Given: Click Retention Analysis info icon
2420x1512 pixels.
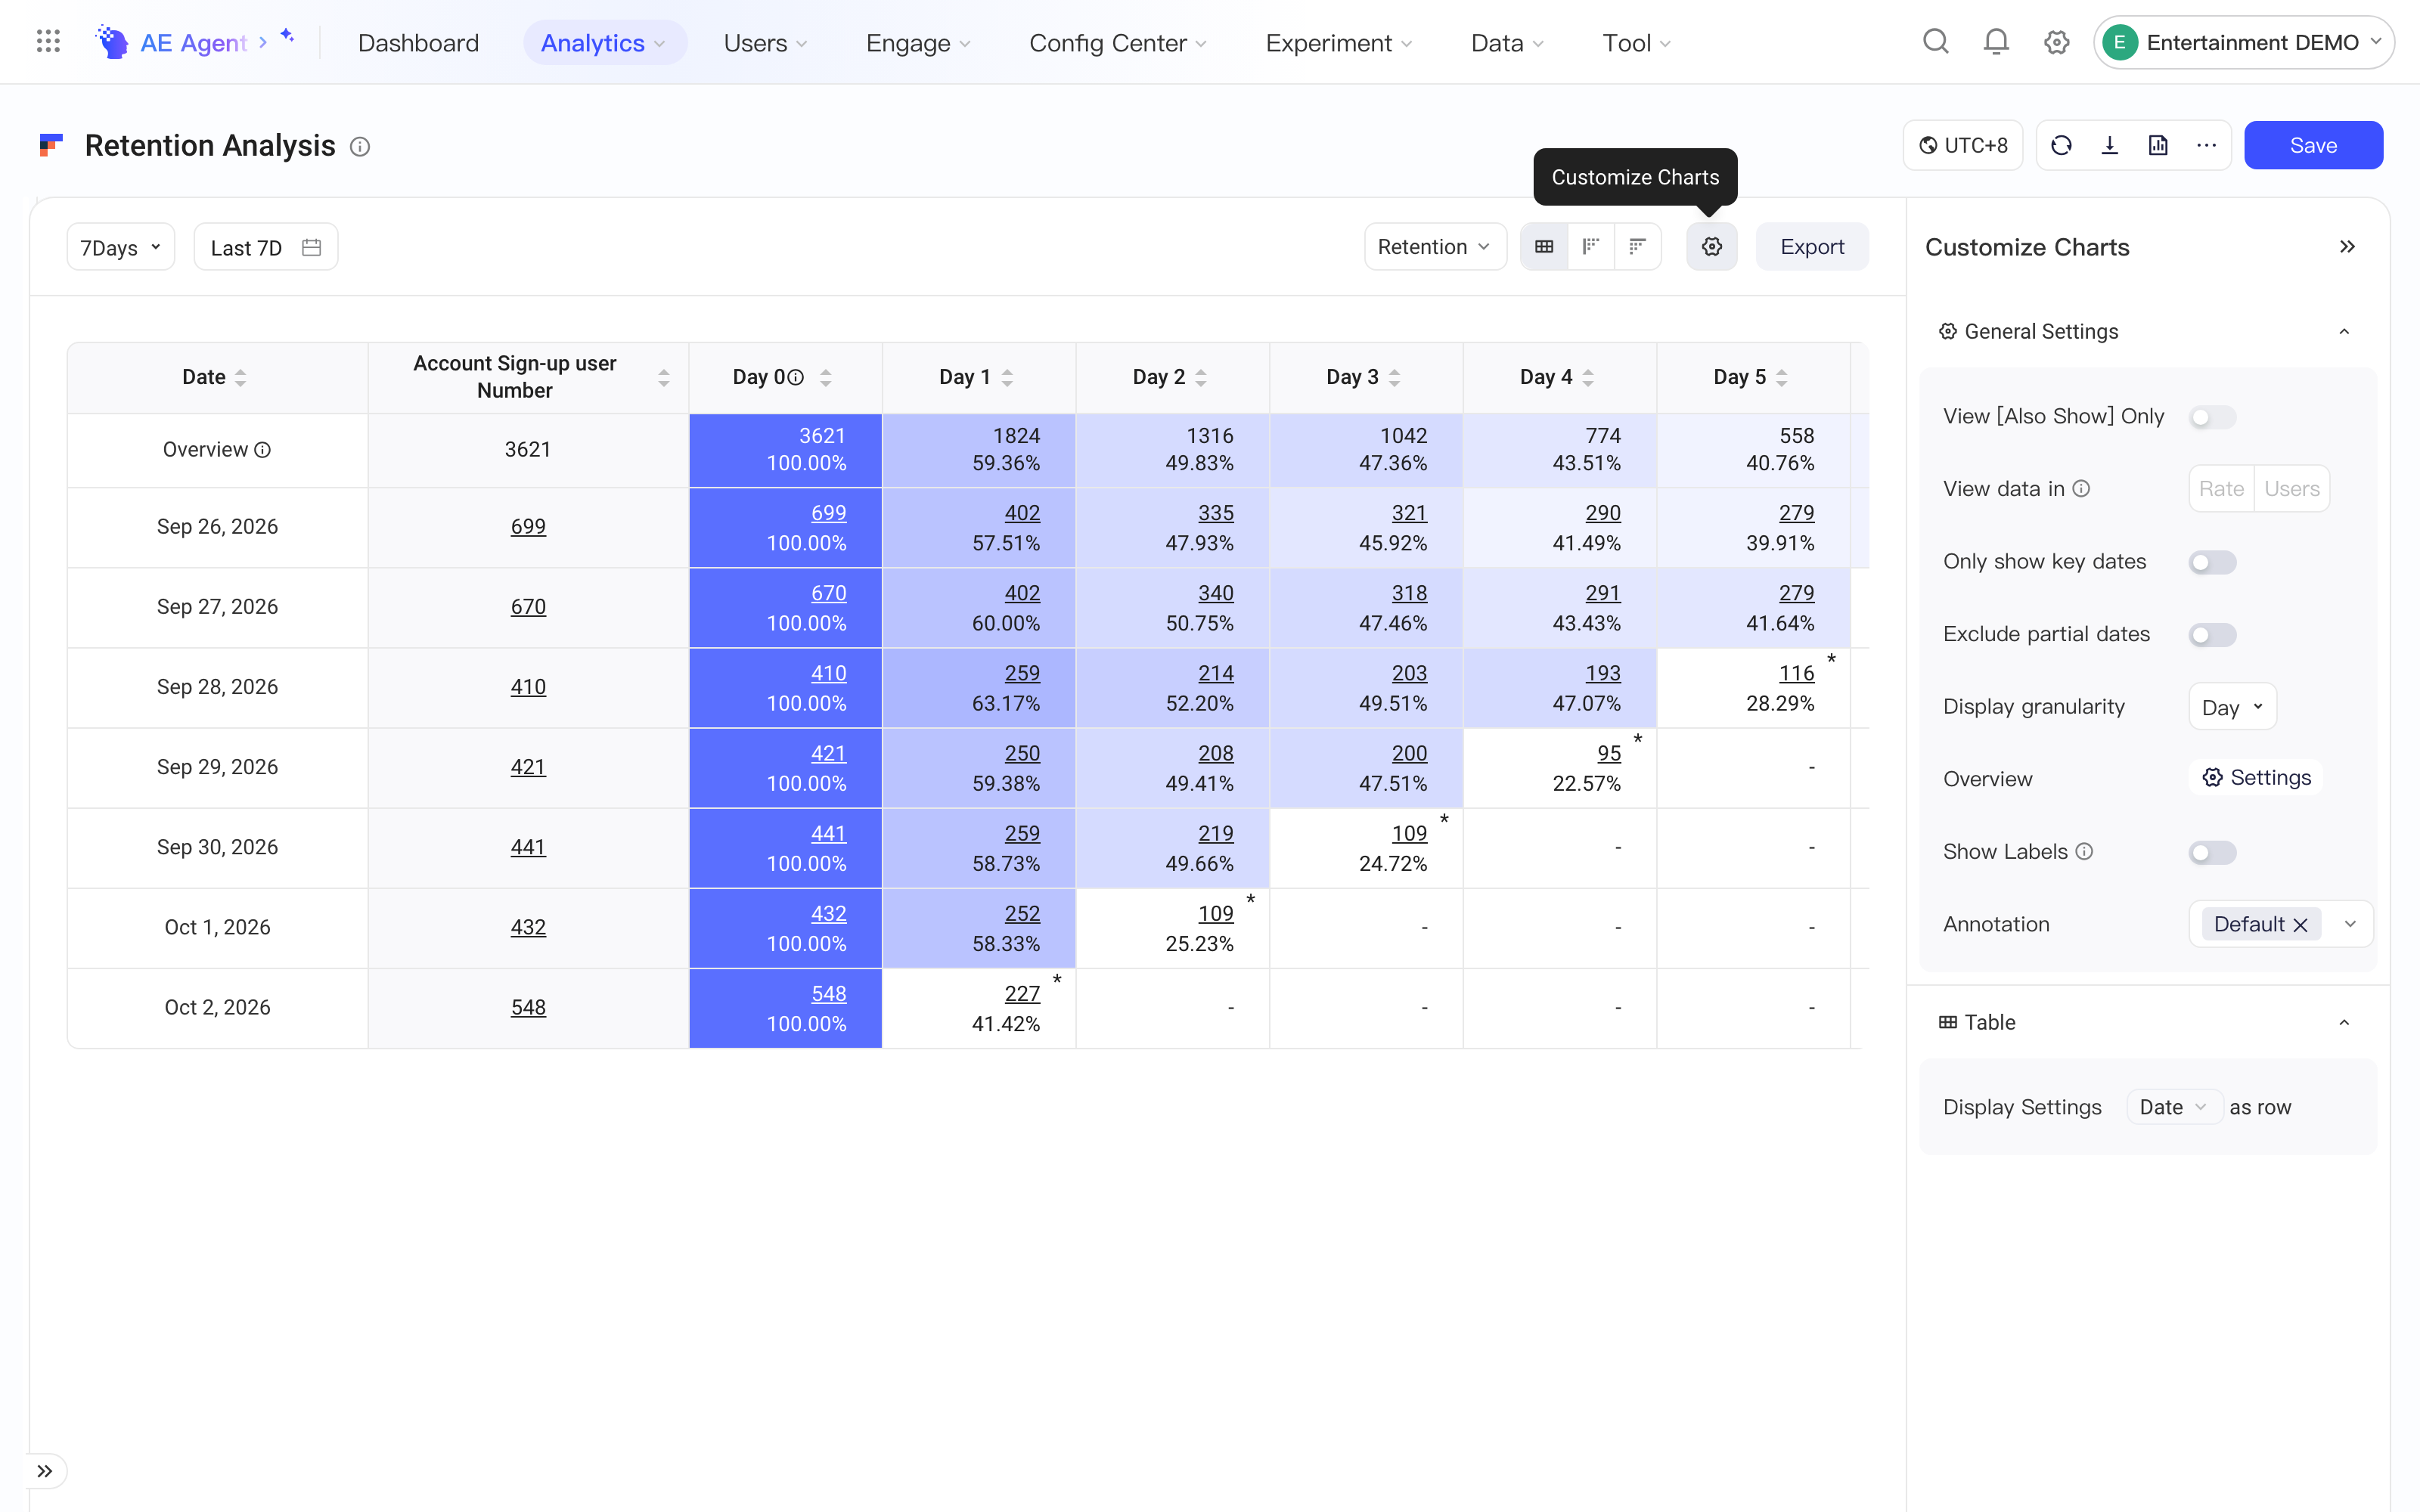Looking at the screenshot, I should [x=360, y=147].
